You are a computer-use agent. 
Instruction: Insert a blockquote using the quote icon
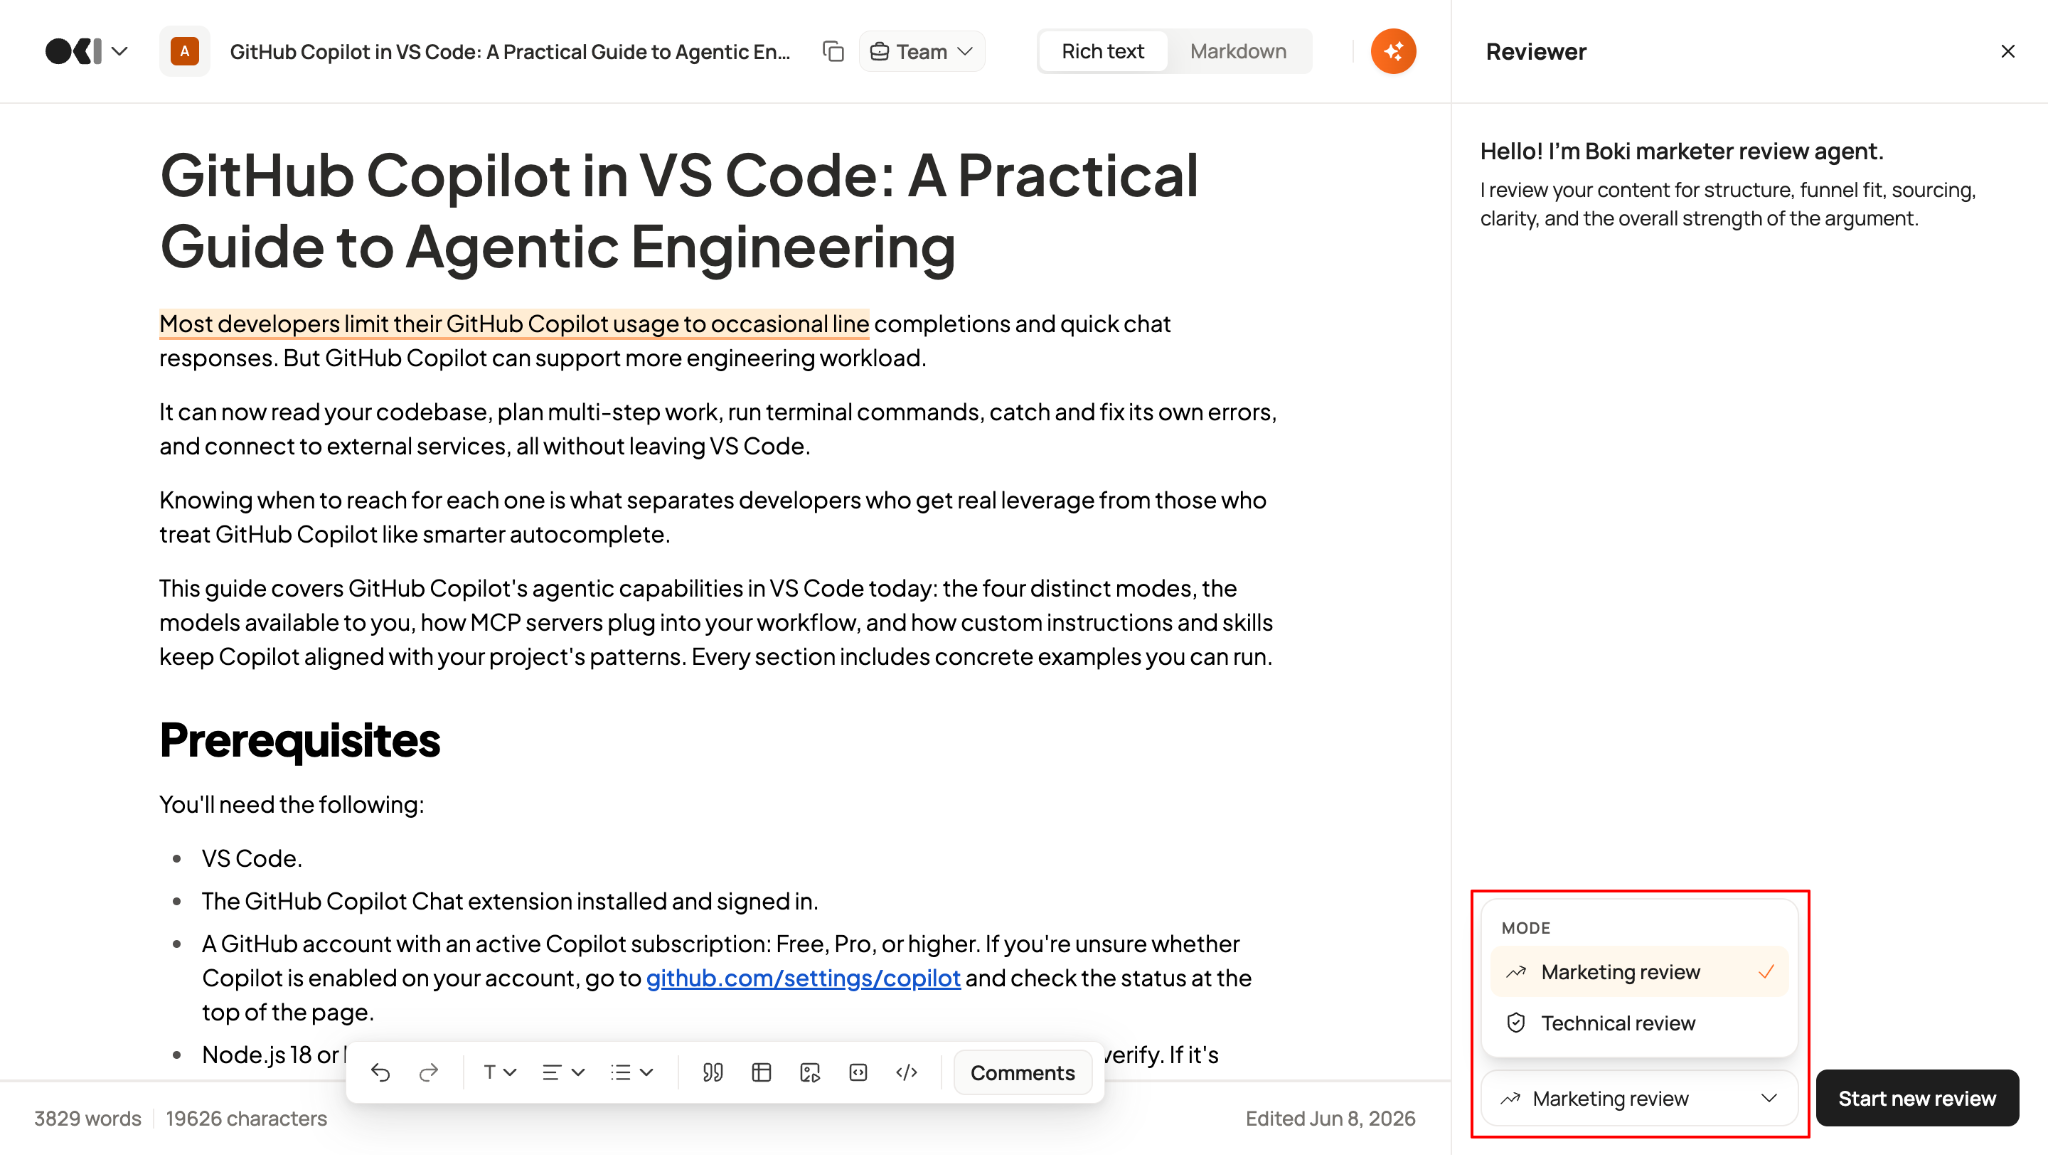(x=713, y=1072)
